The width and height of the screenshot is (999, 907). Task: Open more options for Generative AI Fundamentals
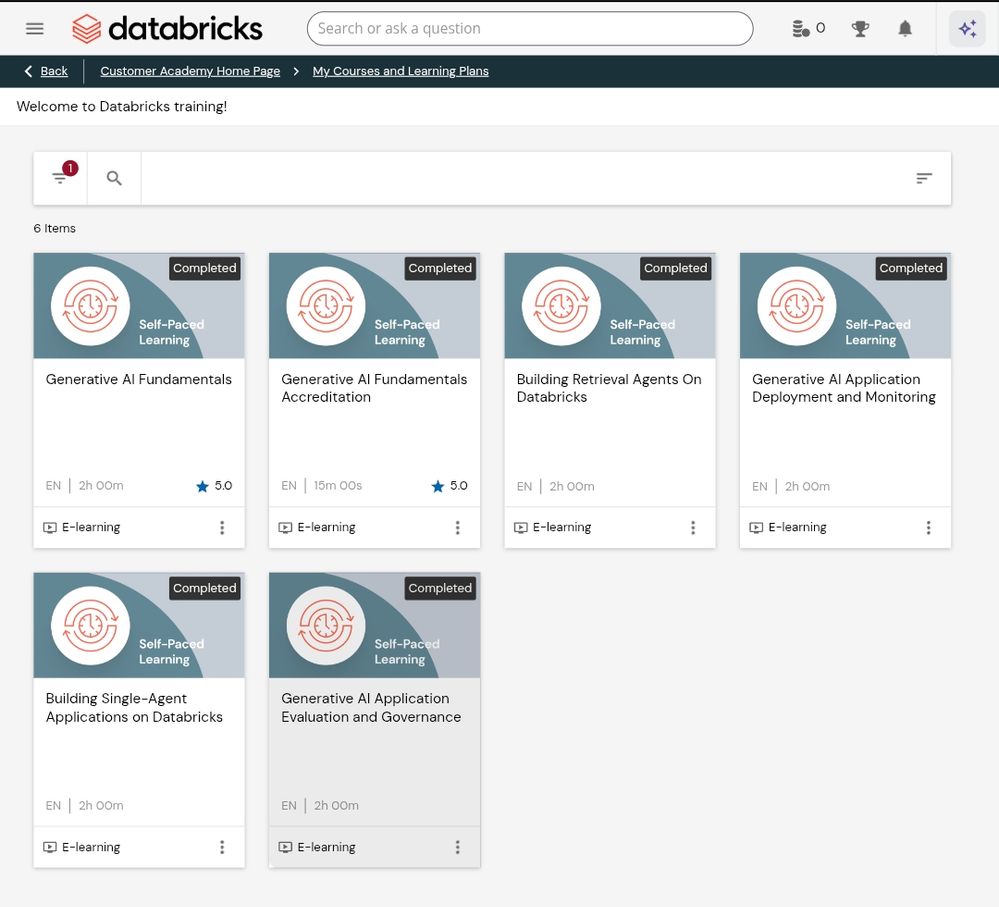(x=222, y=527)
